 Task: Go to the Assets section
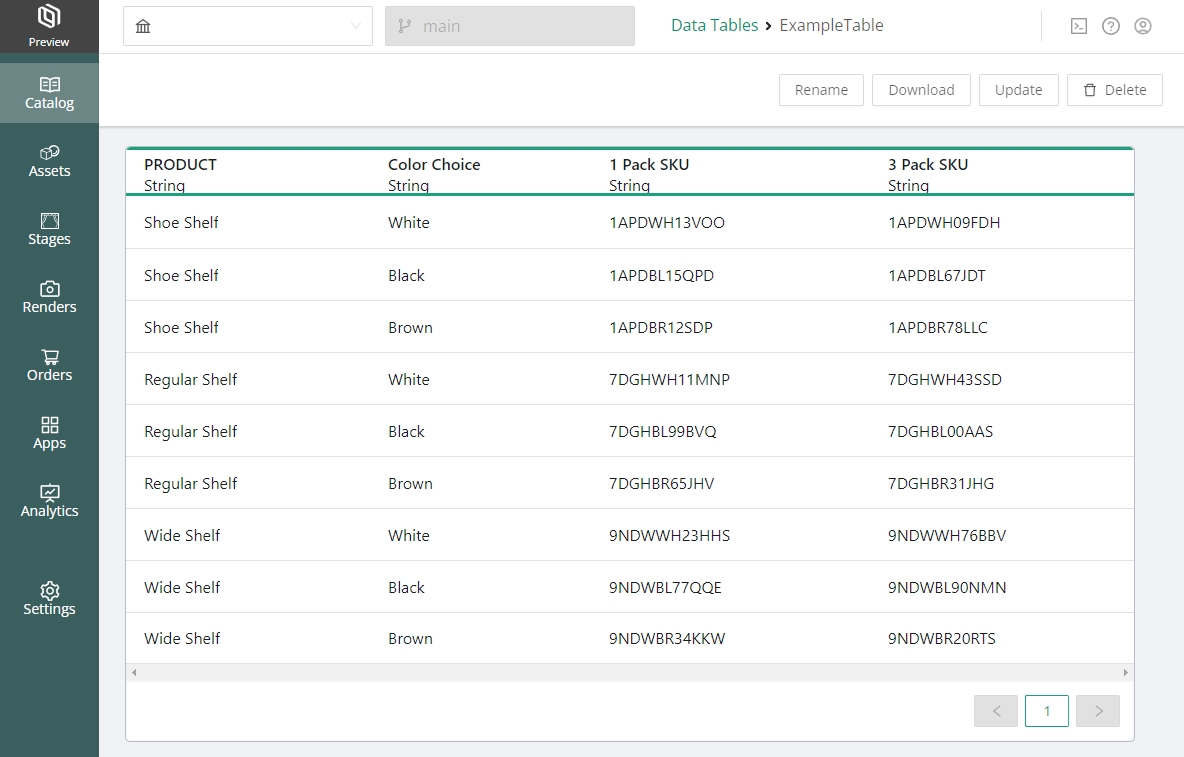coord(49,161)
